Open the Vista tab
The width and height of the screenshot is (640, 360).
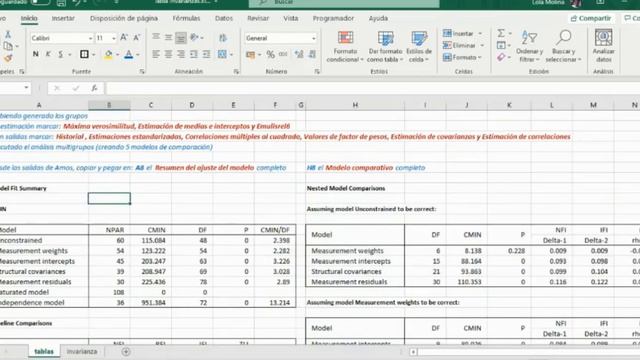pyautogui.click(x=291, y=18)
